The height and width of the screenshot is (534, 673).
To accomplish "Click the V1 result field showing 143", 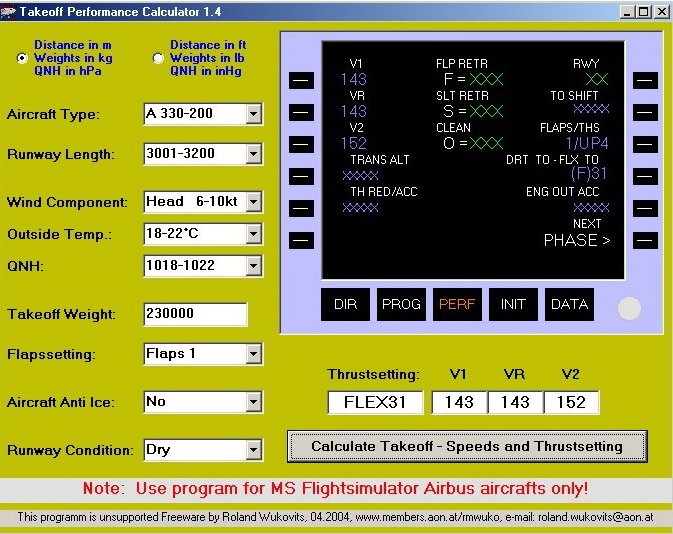I will [x=459, y=402].
